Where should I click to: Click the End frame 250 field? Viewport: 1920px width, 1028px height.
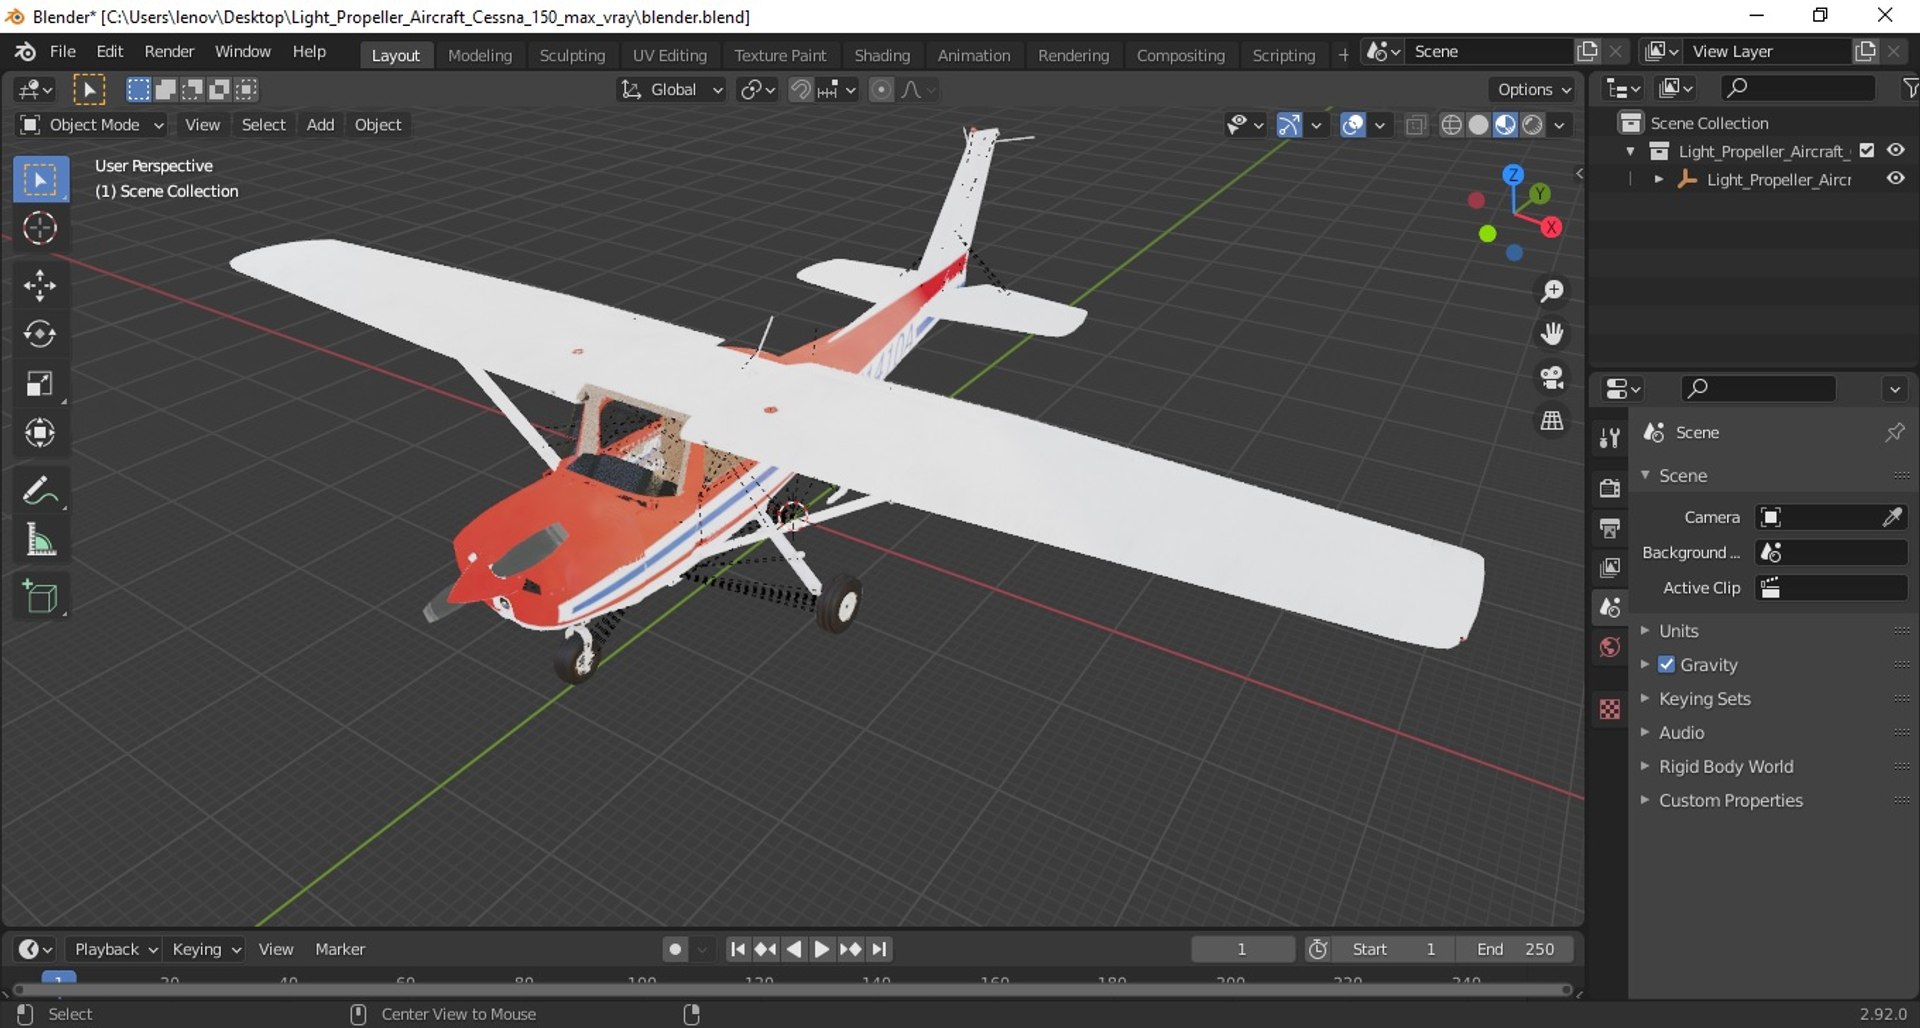tap(1516, 949)
